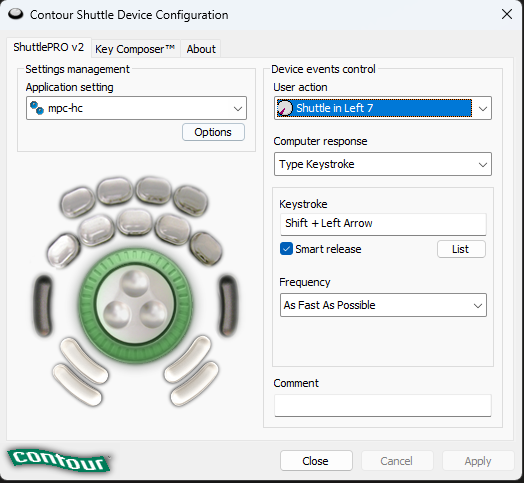This screenshot has width=524, height=483.
Task: Click the first top-row device button, far left
Action: tap(78, 202)
